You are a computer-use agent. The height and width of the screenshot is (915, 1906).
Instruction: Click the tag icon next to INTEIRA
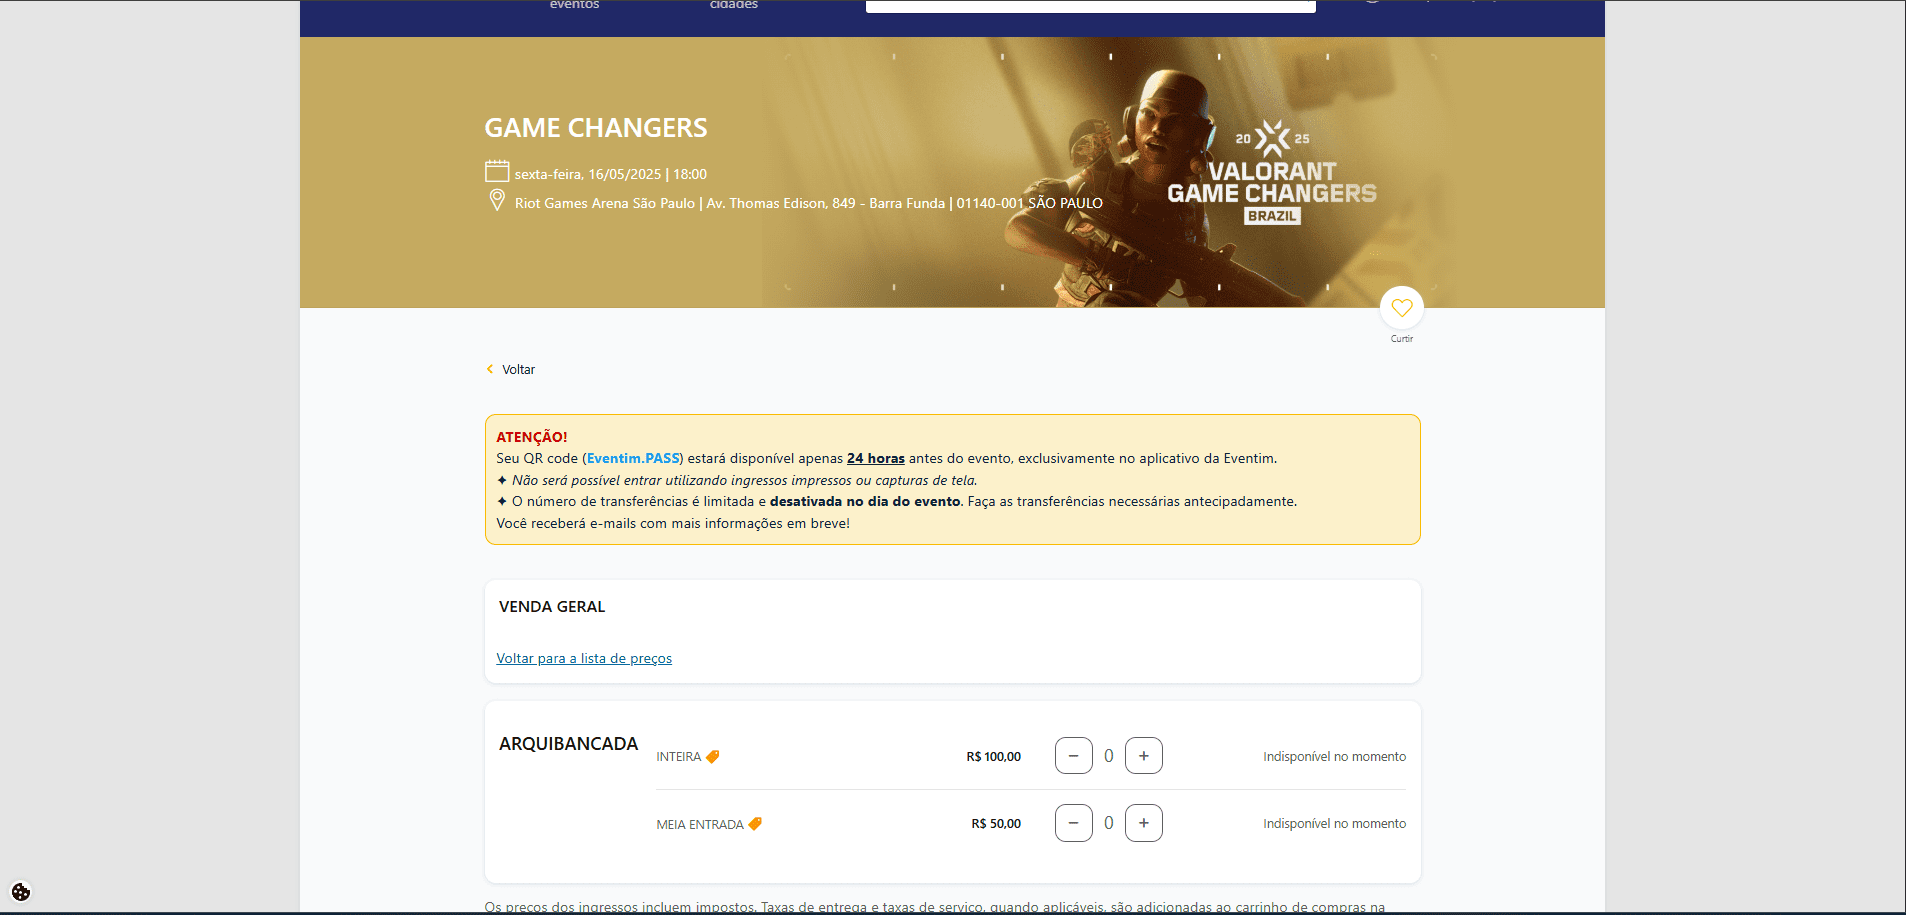tap(712, 757)
